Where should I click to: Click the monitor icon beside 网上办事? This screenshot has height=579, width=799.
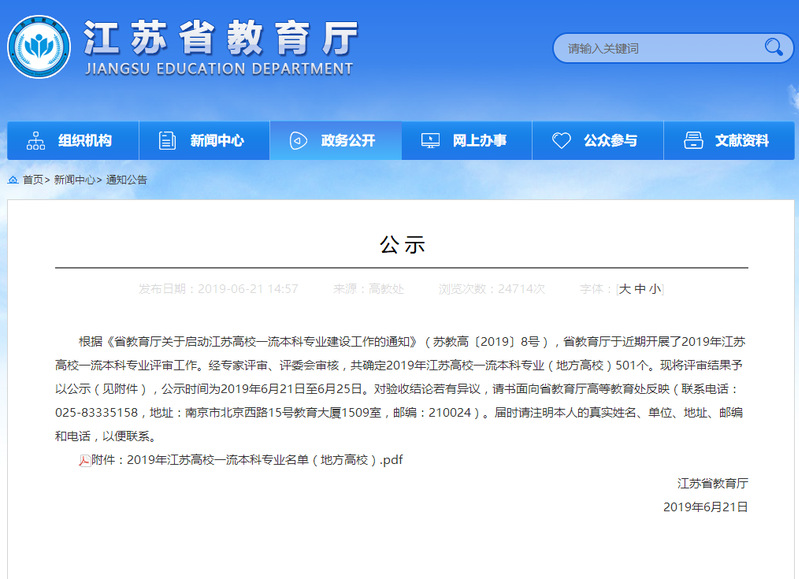point(430,141)
